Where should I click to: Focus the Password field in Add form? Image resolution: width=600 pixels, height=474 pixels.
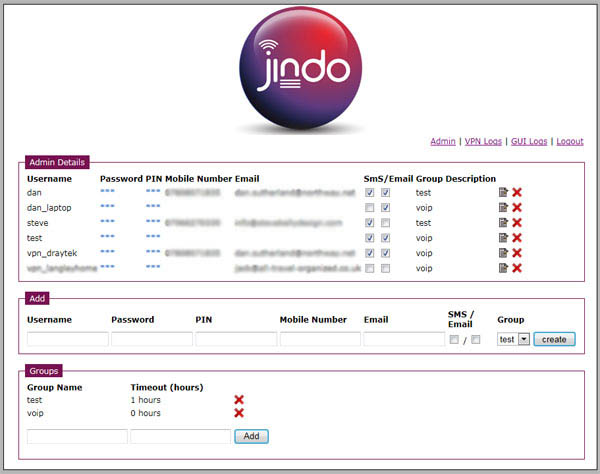[152, 339]
